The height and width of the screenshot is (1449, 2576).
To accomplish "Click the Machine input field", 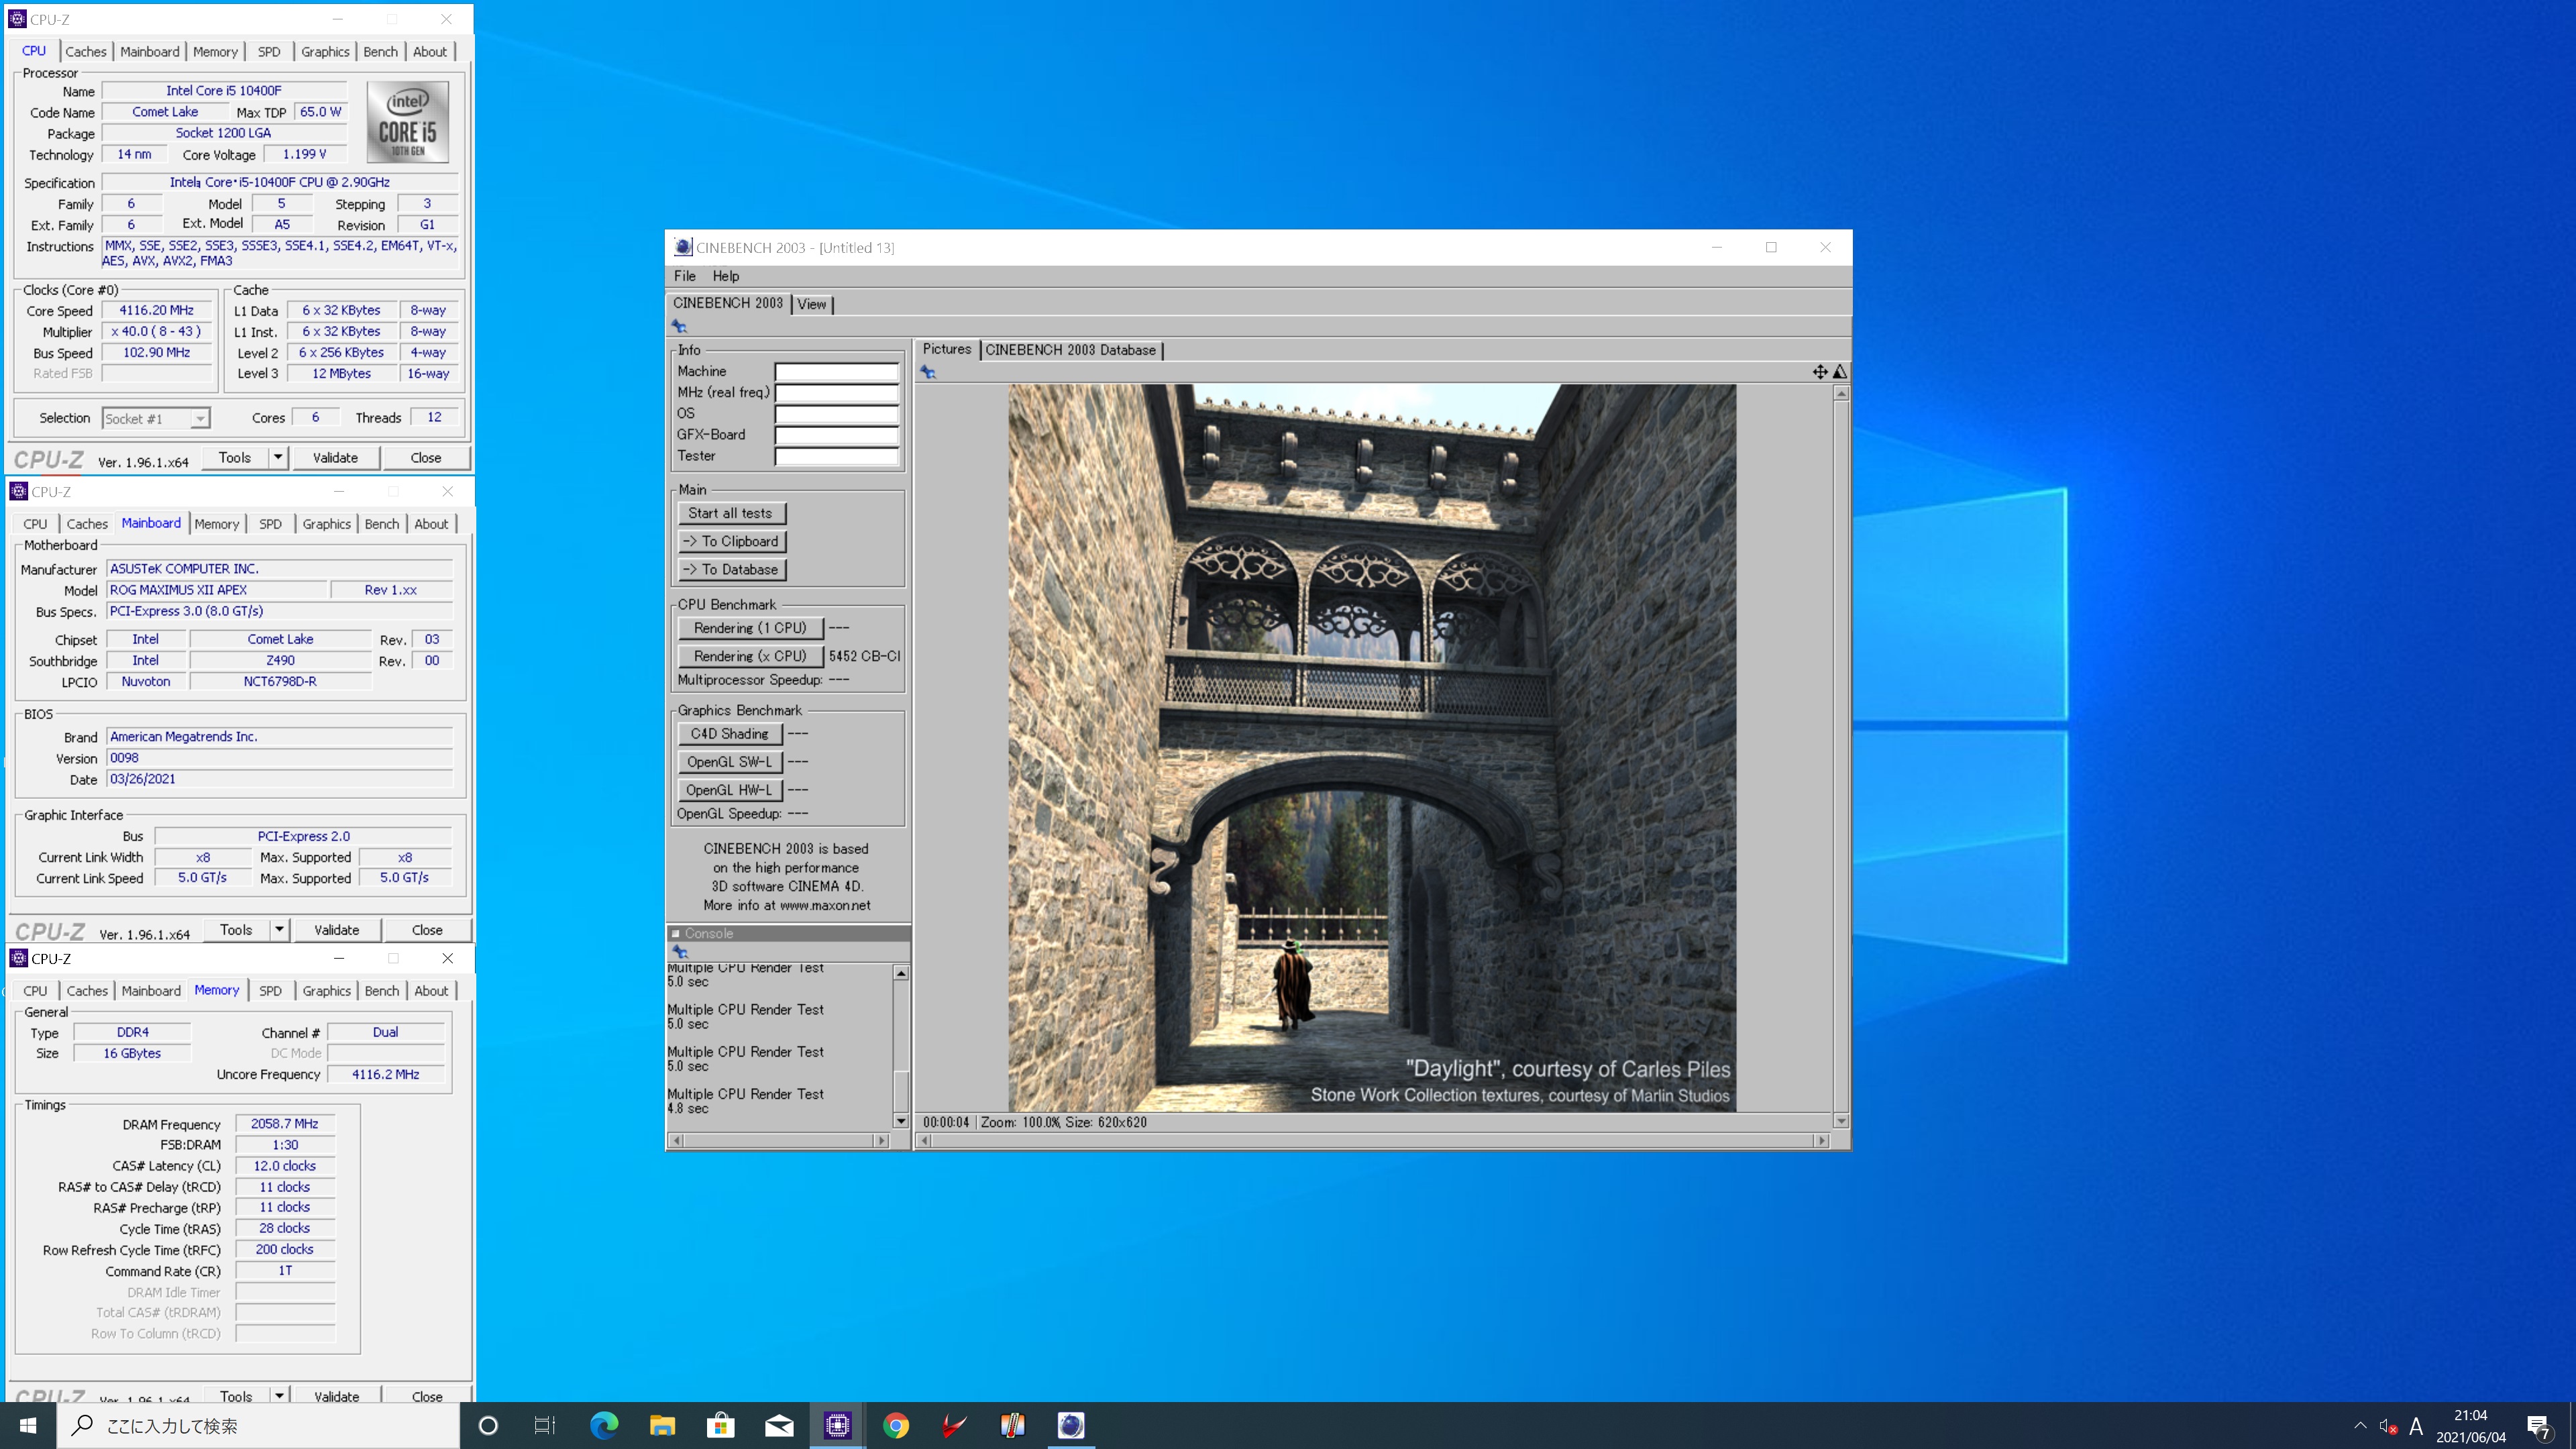I will coord(837,372).
